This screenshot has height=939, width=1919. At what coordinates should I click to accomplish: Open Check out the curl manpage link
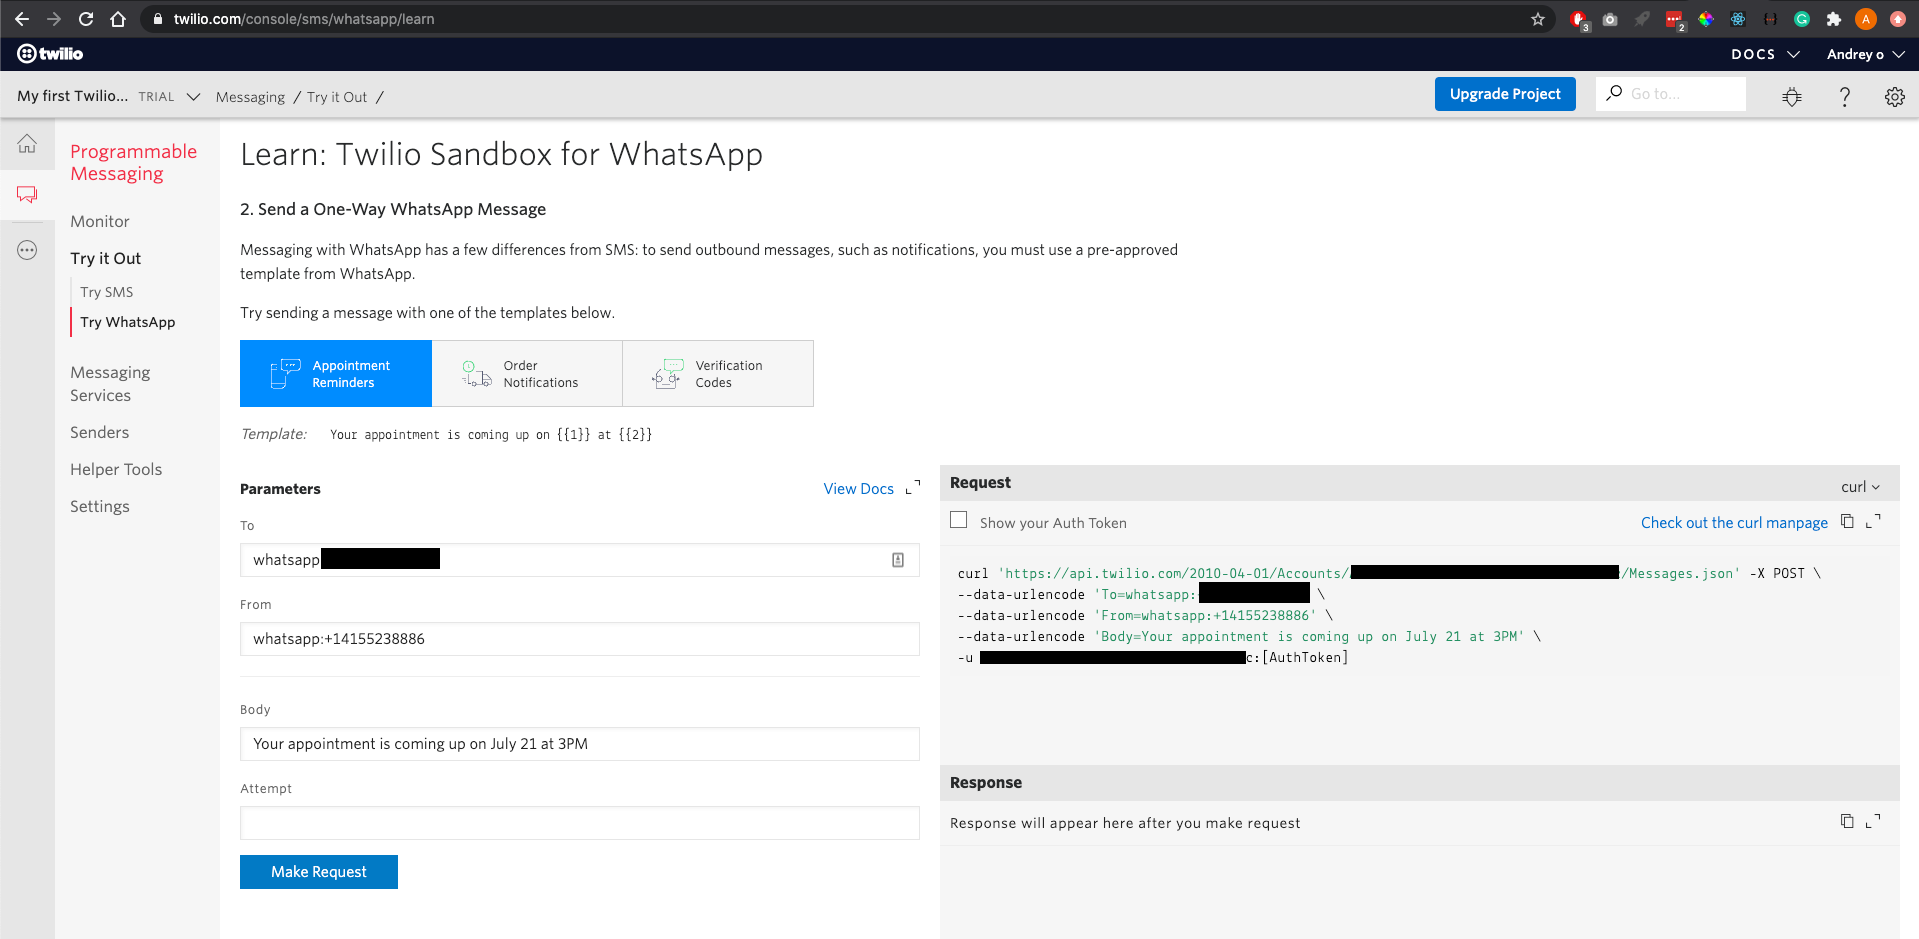click(x=1734, y=522)
